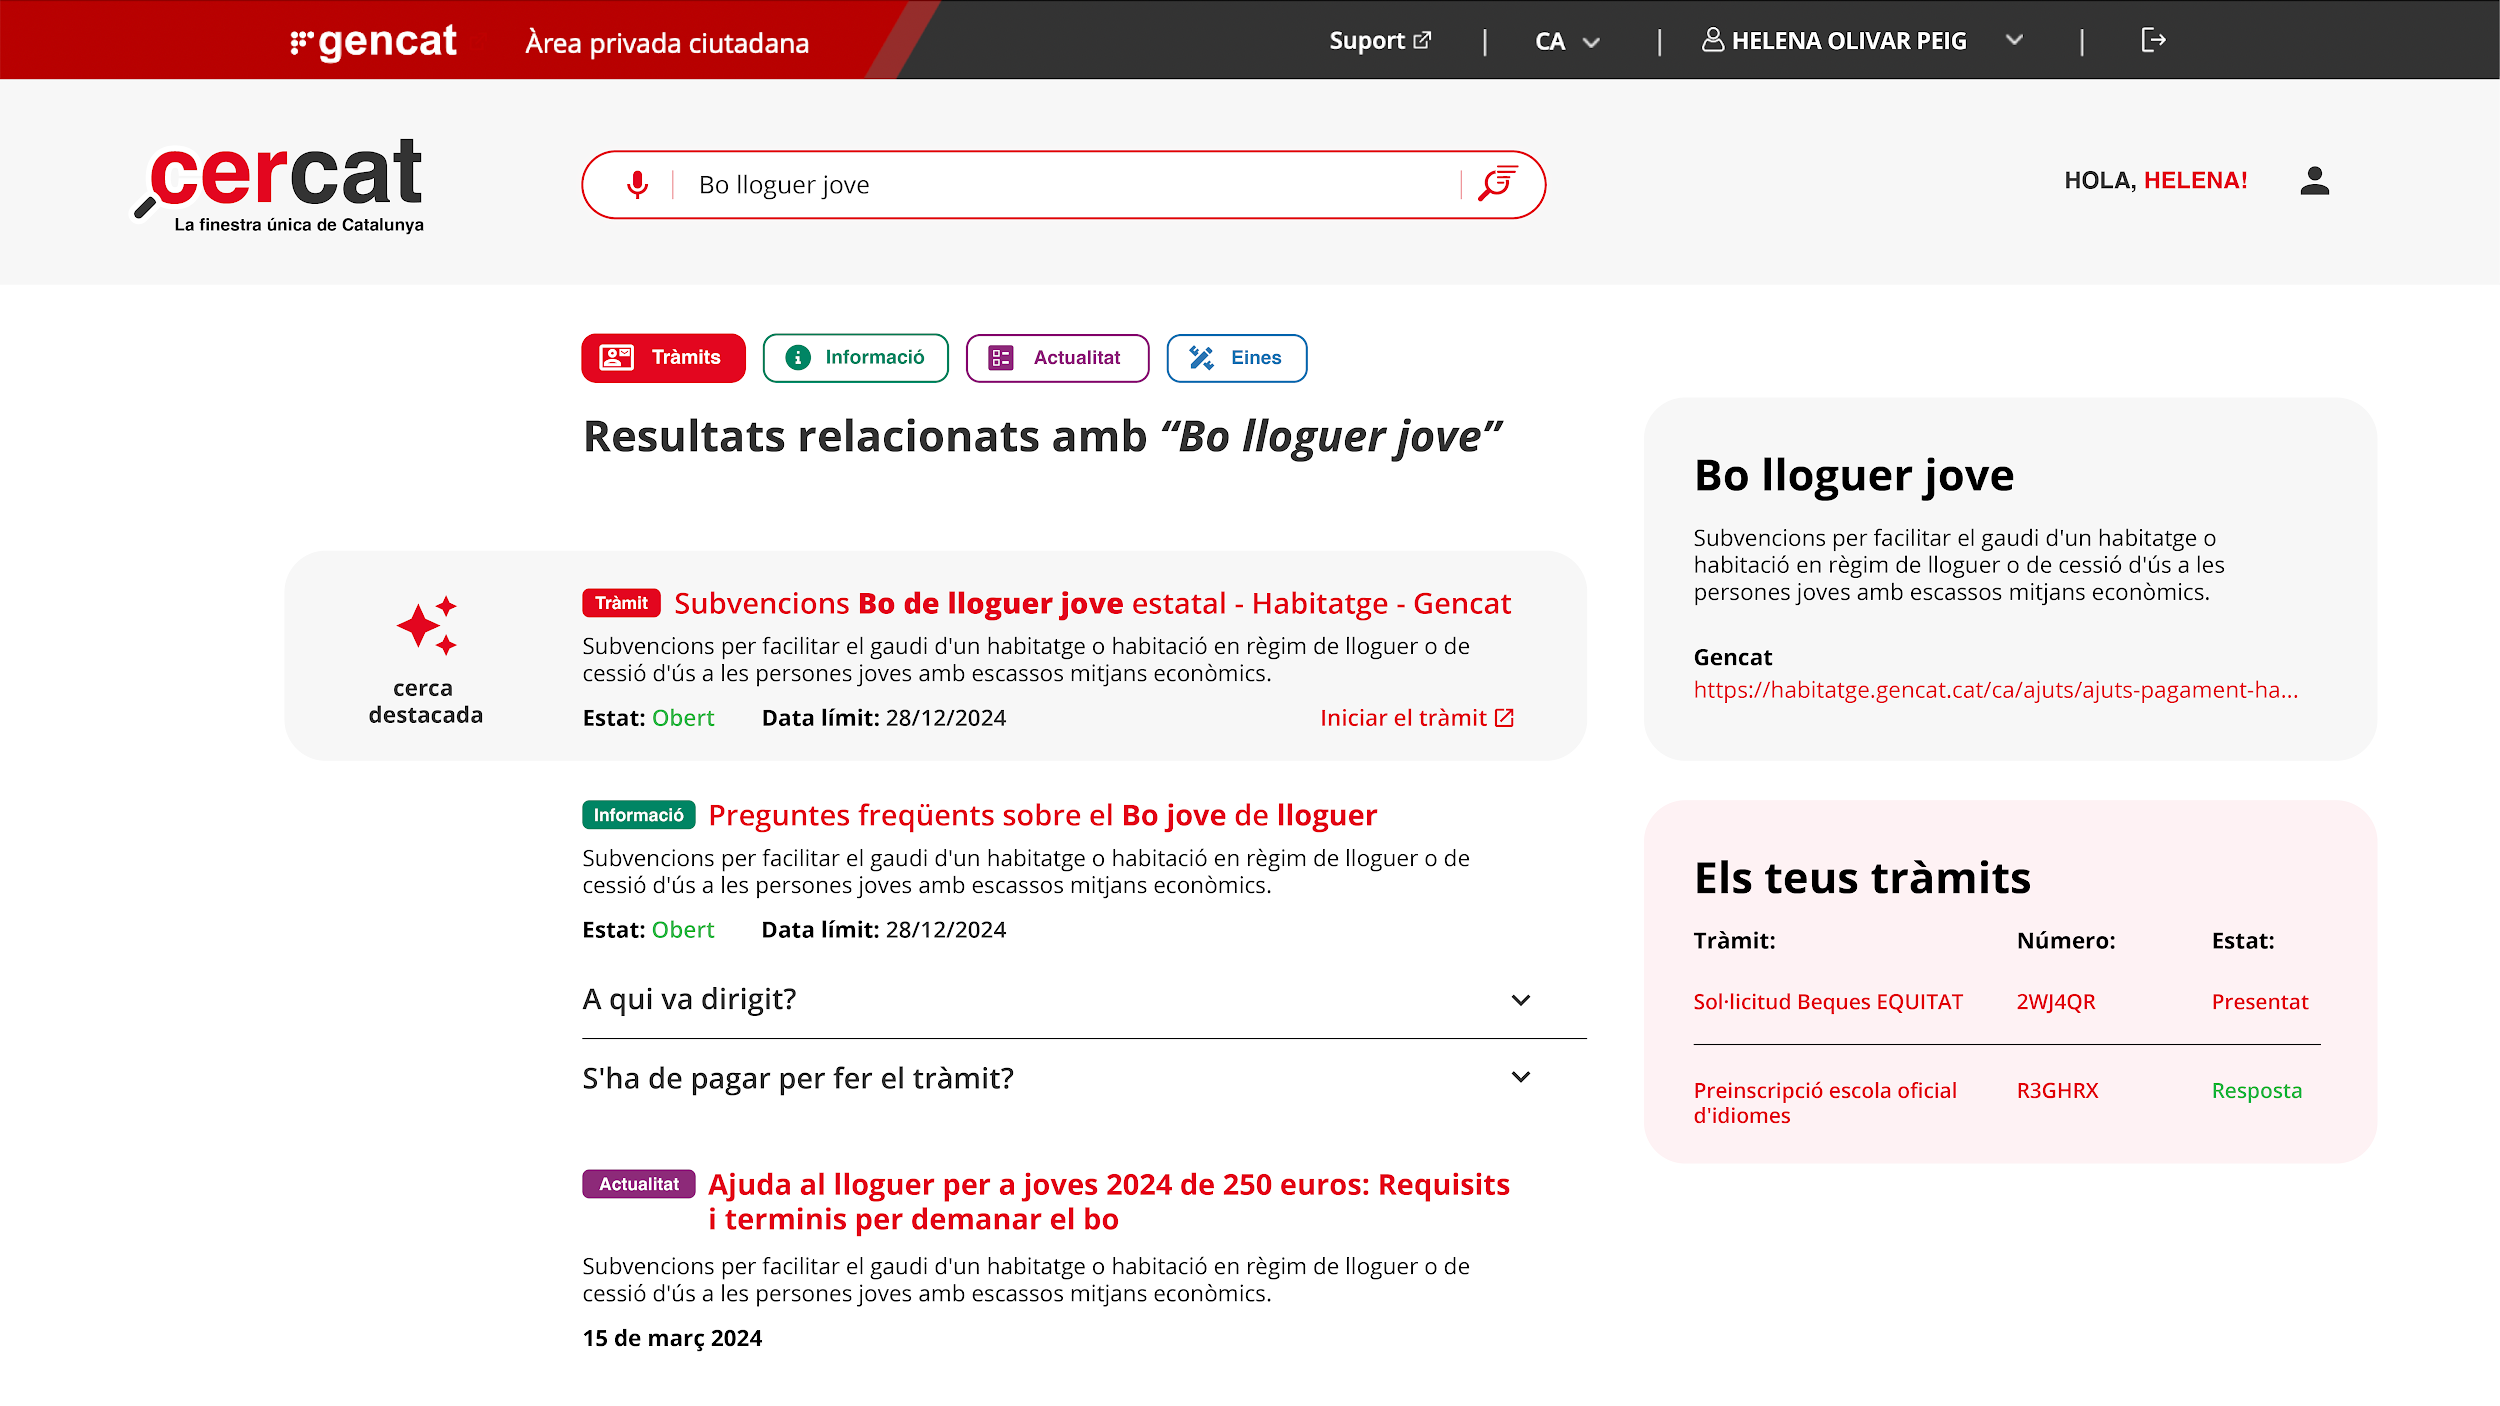Open the habitatge.gencat.cat URL link
Screen dimensions: 2500x1406
(x=1995, y=690)
